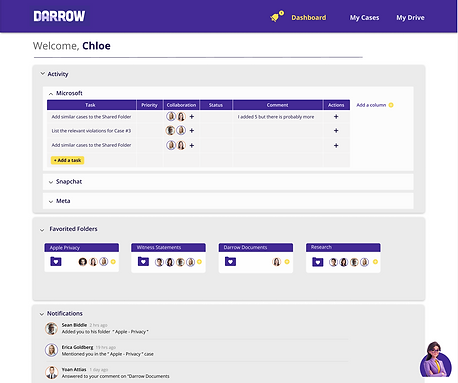This screenshot has width=458, height=383.
Task: Click the Witness Statements folder title
Action: pos(159,247)
